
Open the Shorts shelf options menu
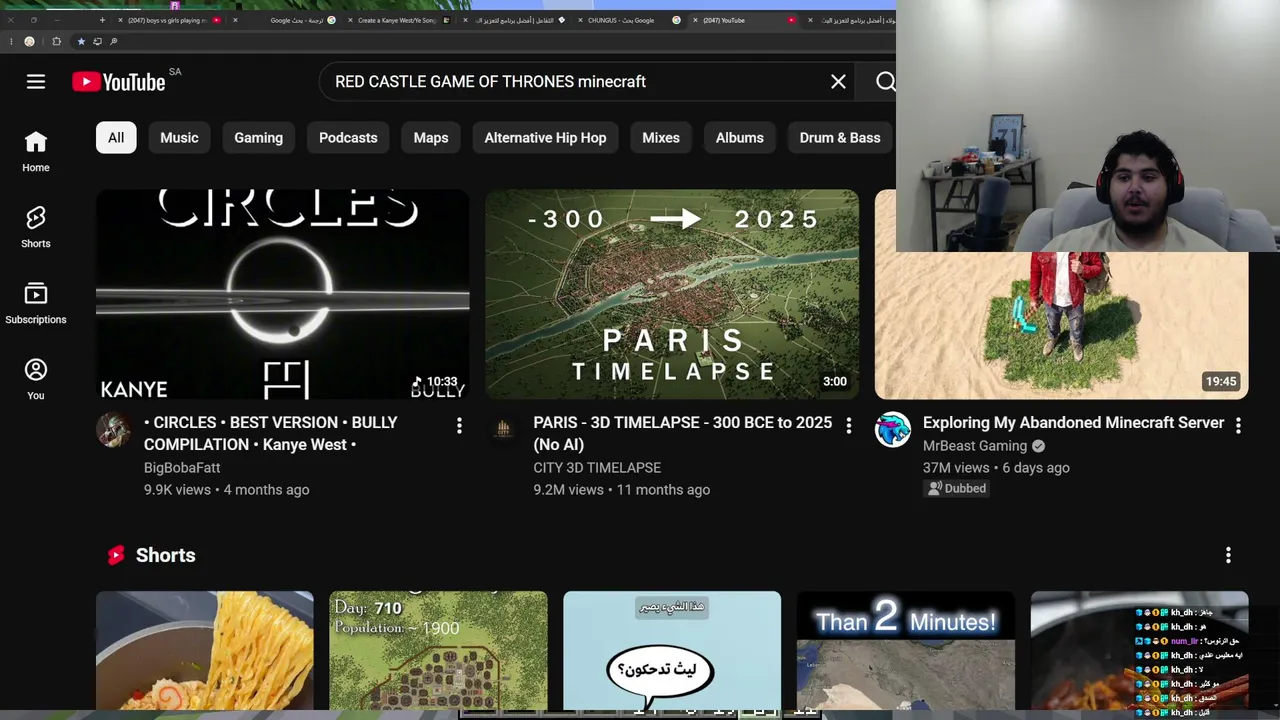click(x=1228, y=555)
